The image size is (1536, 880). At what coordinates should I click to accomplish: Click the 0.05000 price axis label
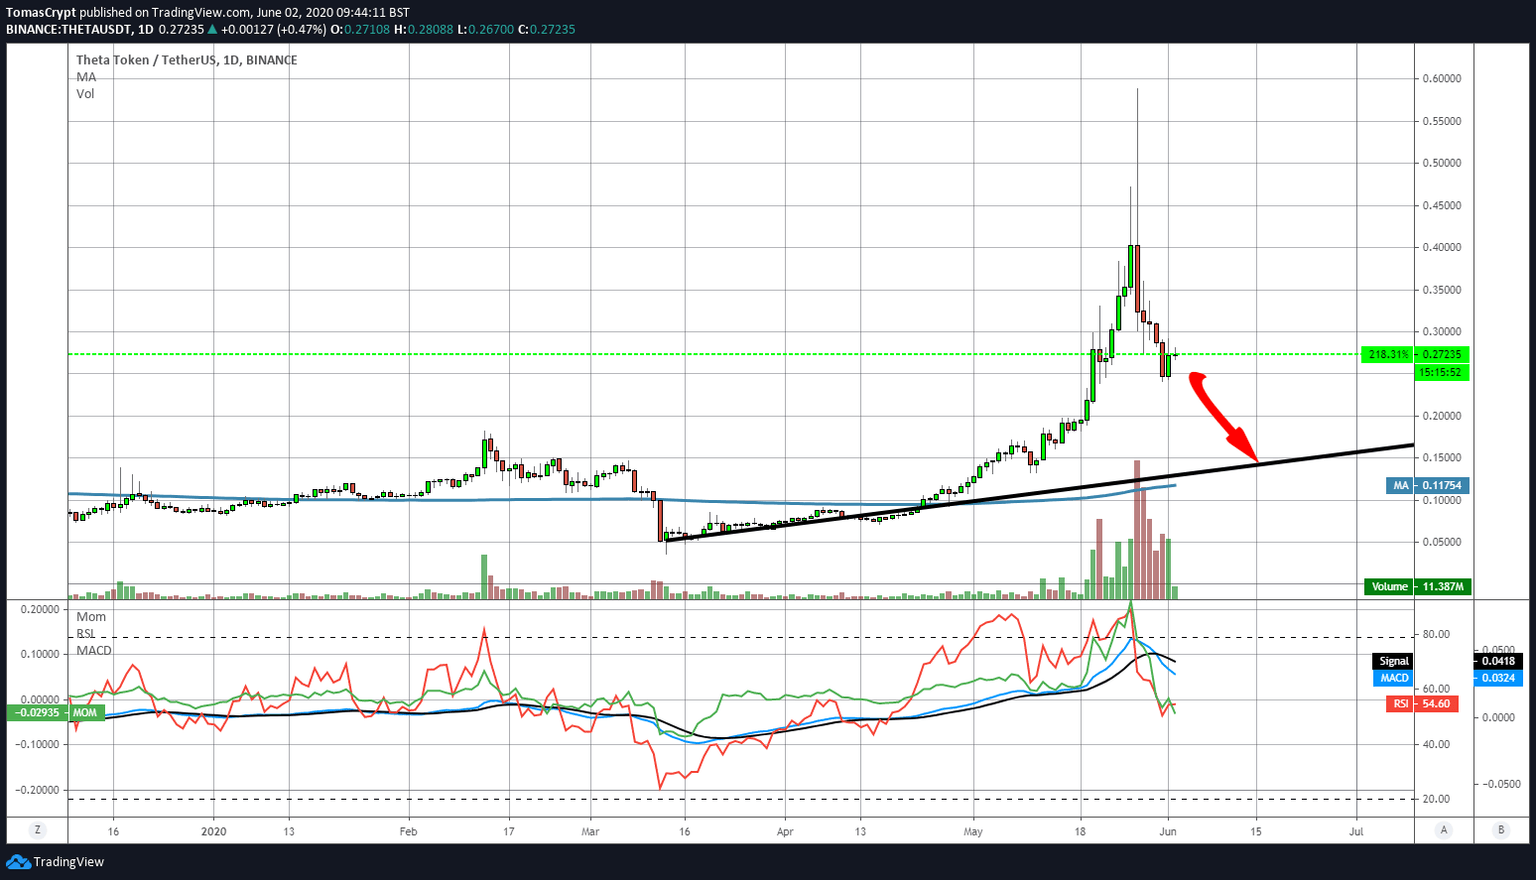(x=1440, y=542)
